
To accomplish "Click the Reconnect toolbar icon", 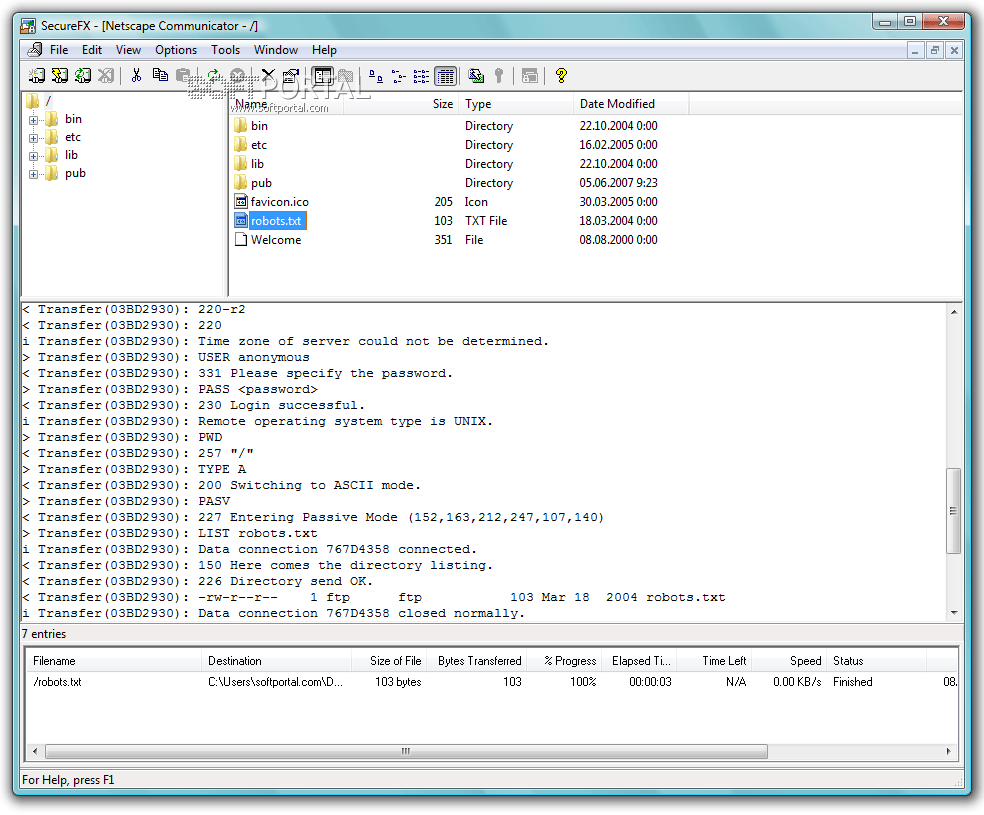I will (83, 76).
